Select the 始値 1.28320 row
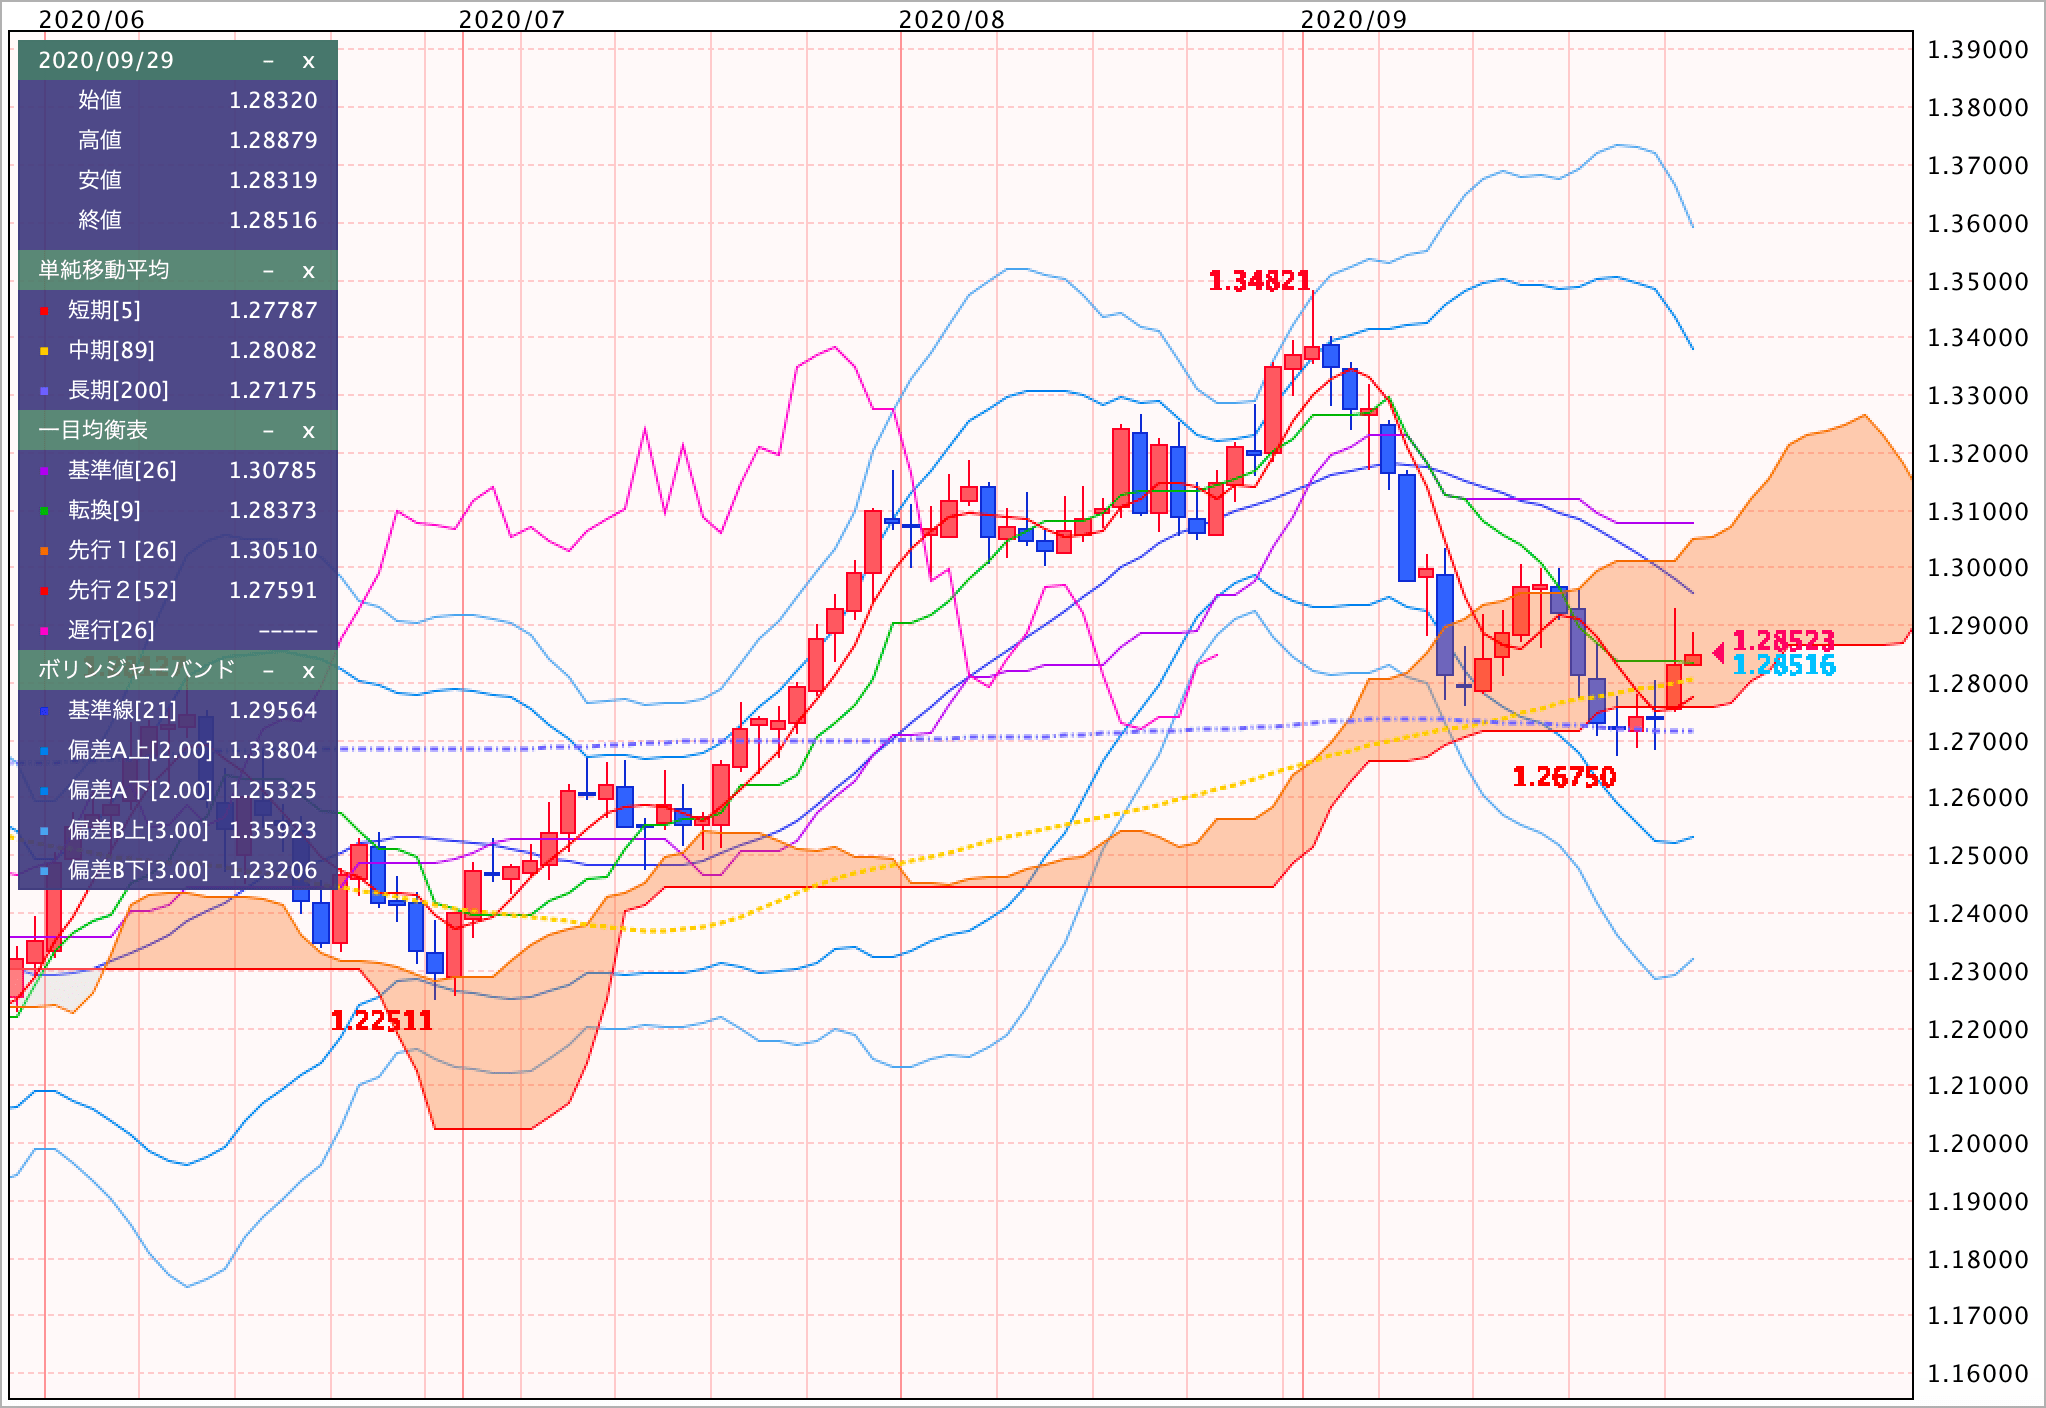This screenshot has width=2046, height=1408. (x=178, y=100)
